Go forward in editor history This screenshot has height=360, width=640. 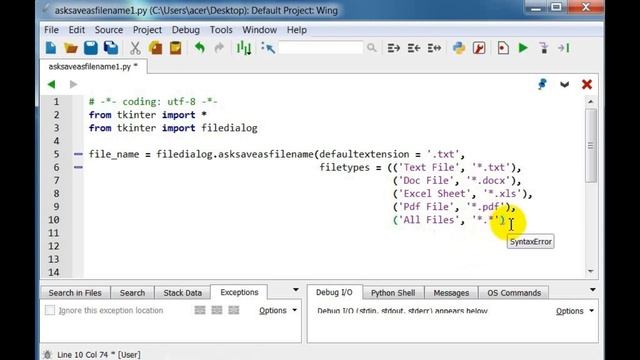tap(73, 84)
